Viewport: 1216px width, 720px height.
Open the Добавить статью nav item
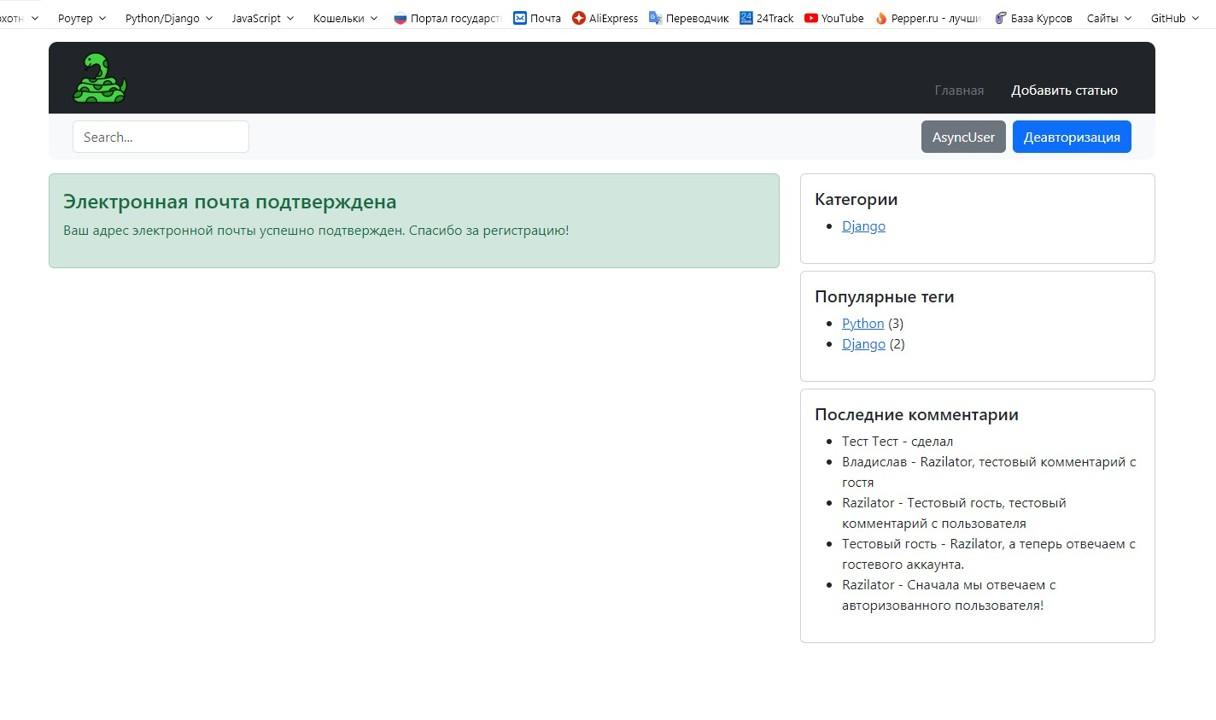[x=1064, y=90]
